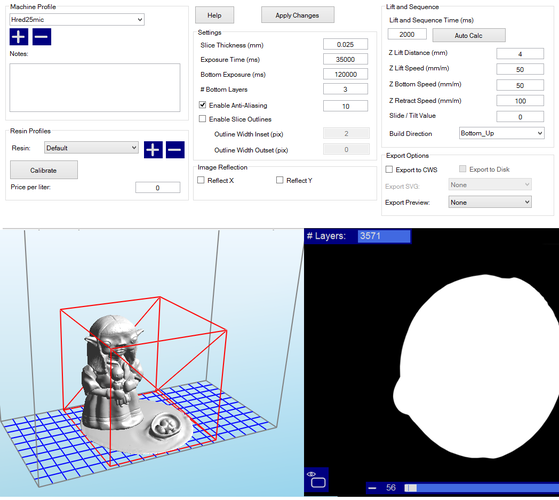The image size is (559, 500).
Task: Add a new machine profile with plus icon
Action: click(19, 37)
